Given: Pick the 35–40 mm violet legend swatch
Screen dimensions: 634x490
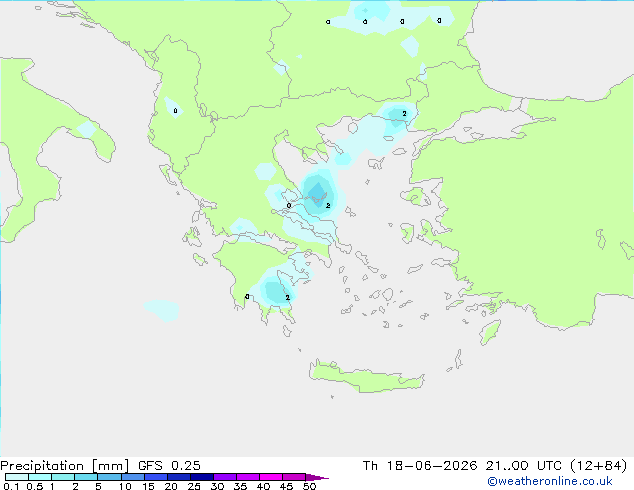Looking at the screenshot, I should click(x=248, y=477).
